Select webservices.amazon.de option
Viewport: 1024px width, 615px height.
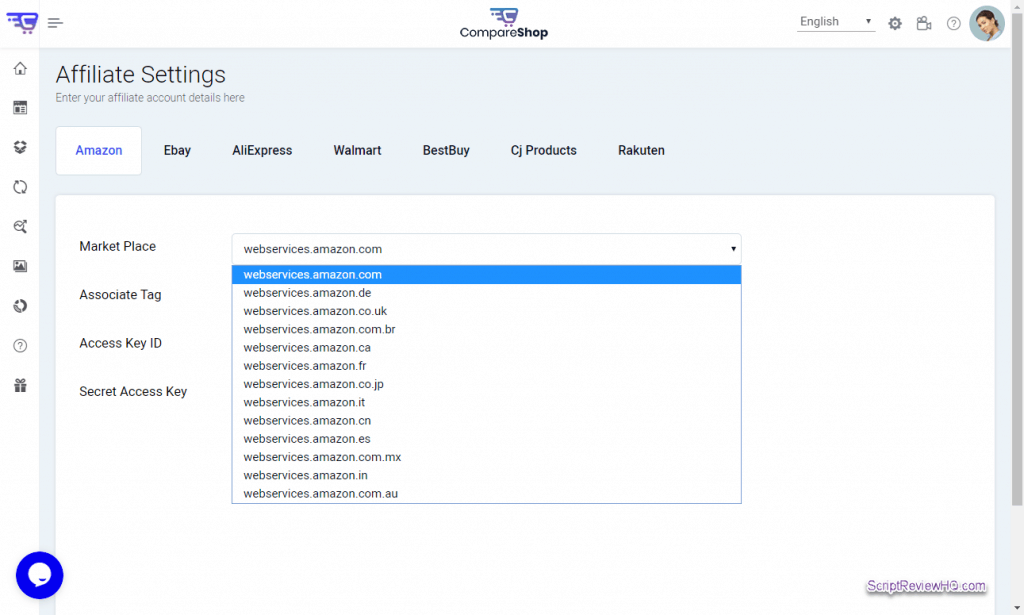click(487, 292)
